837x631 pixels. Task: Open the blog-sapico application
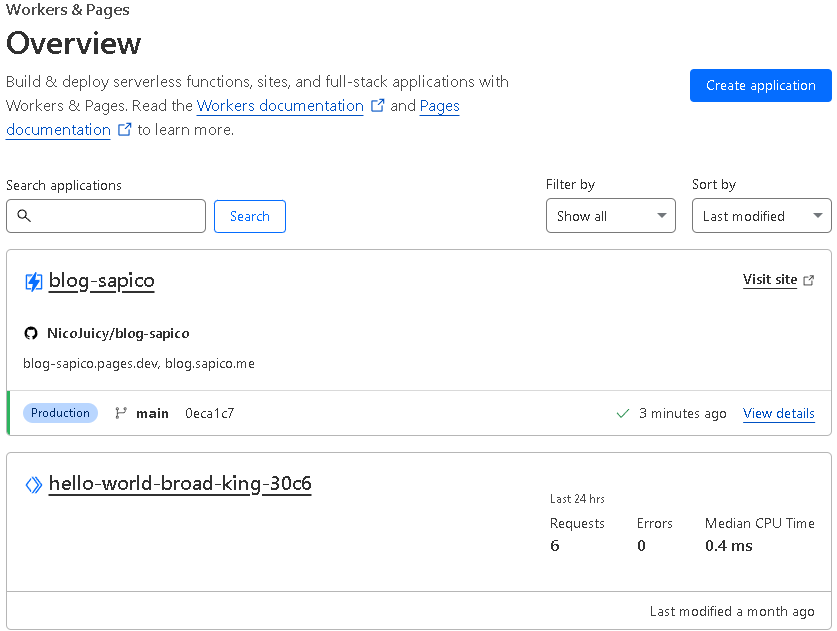(x=101, y=281)
